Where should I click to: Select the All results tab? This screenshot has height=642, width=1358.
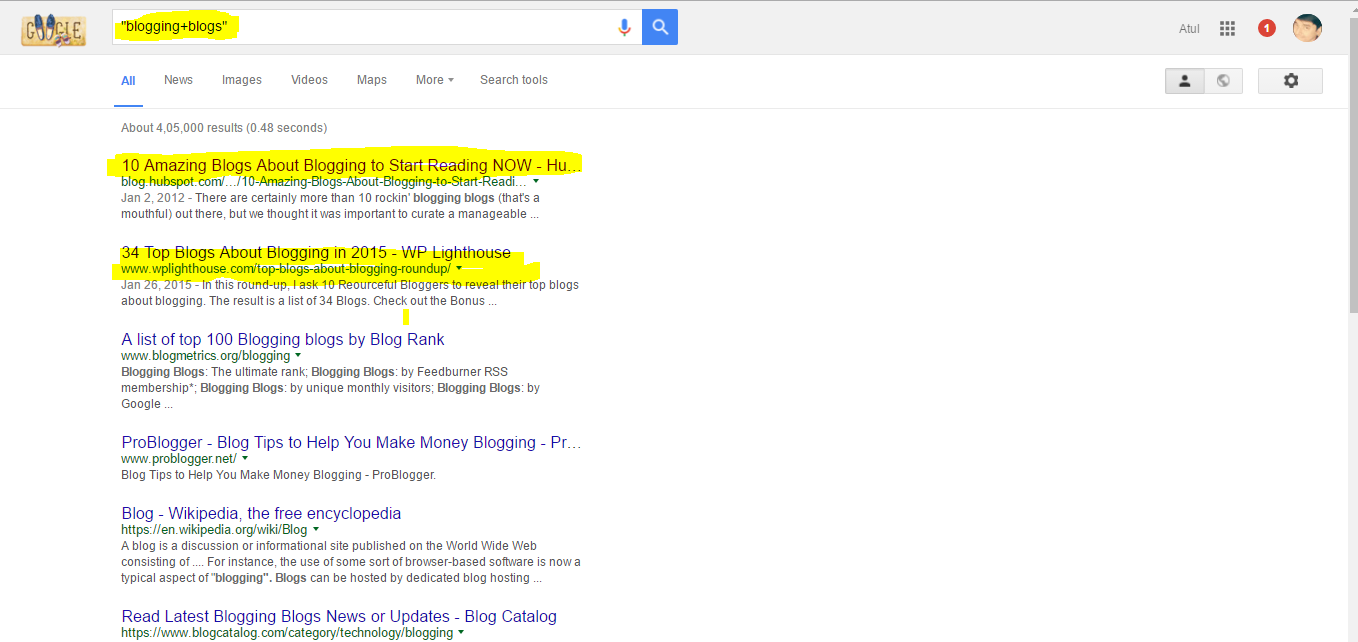(128, 81)
